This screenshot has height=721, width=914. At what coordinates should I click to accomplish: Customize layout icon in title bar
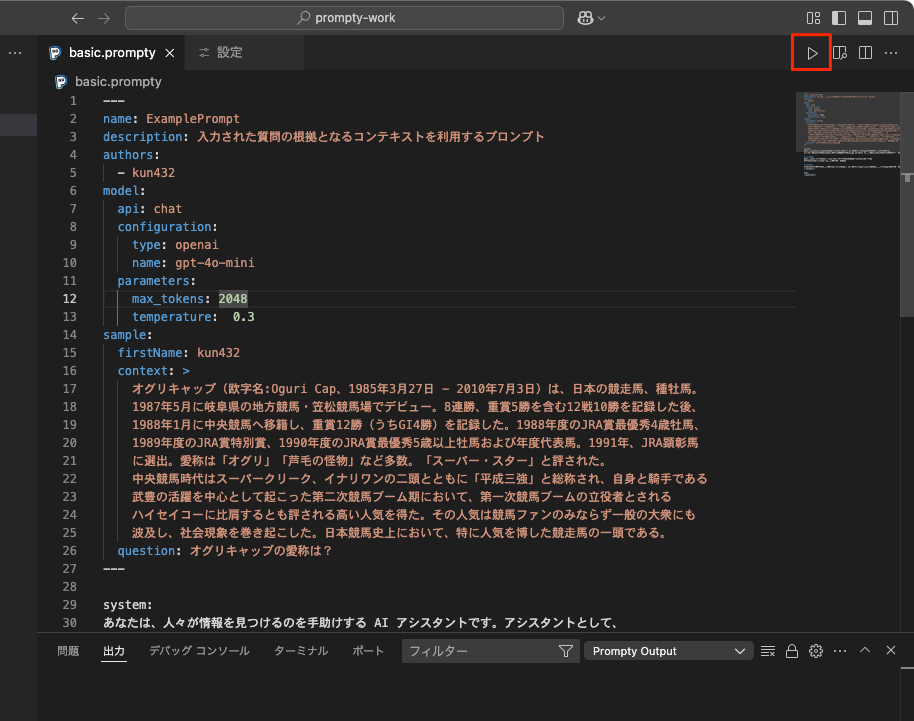pos(813,18)
